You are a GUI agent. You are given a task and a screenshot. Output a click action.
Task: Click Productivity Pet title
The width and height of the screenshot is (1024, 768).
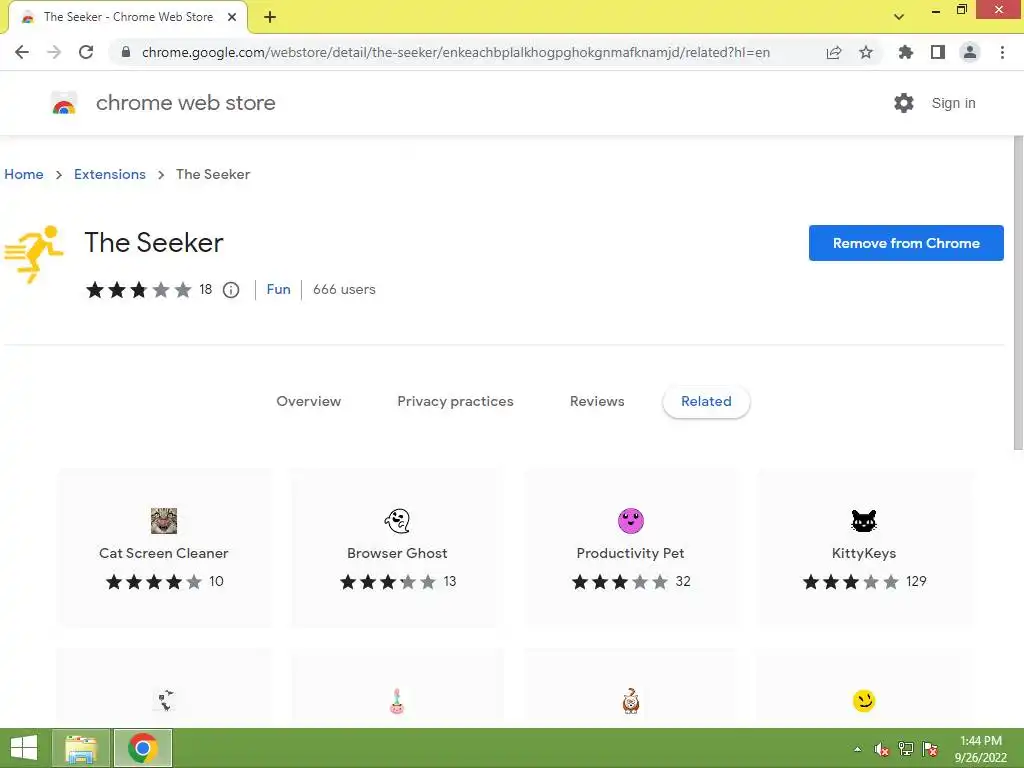click(x=630, y=553)
